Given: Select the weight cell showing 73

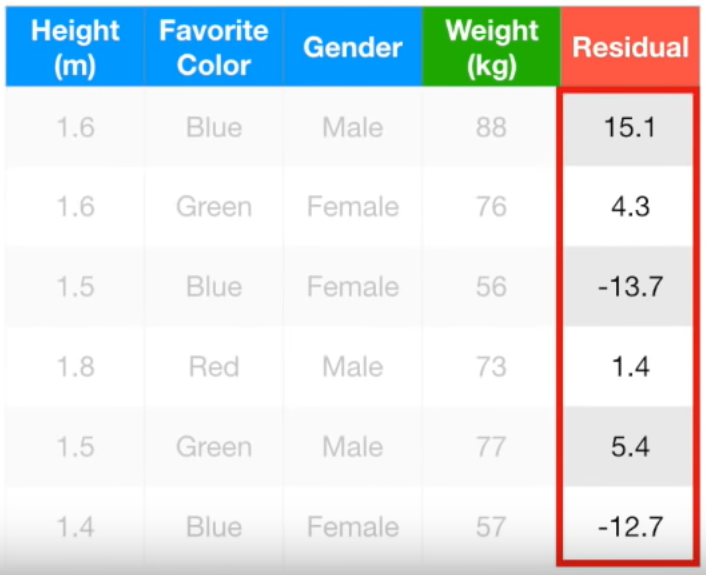Looking at the screenshot, I should point(491,366).
